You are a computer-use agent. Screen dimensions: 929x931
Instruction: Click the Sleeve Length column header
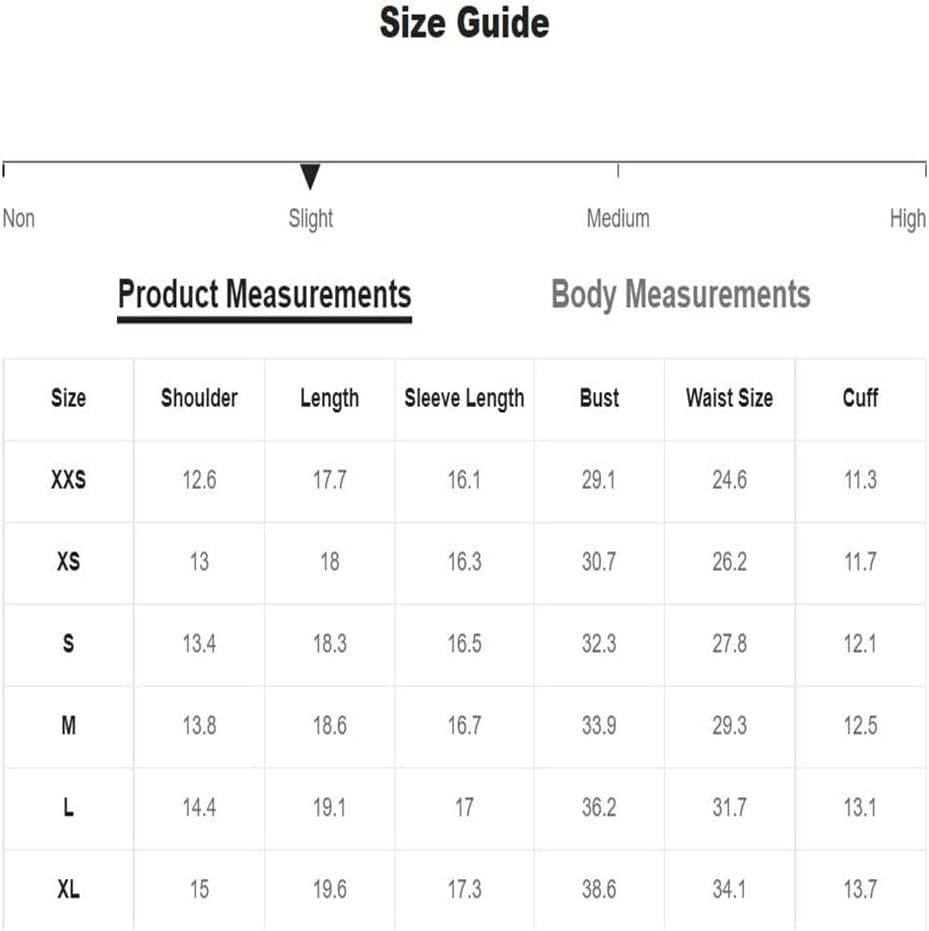pyautogui.click(x=464, y=398)
